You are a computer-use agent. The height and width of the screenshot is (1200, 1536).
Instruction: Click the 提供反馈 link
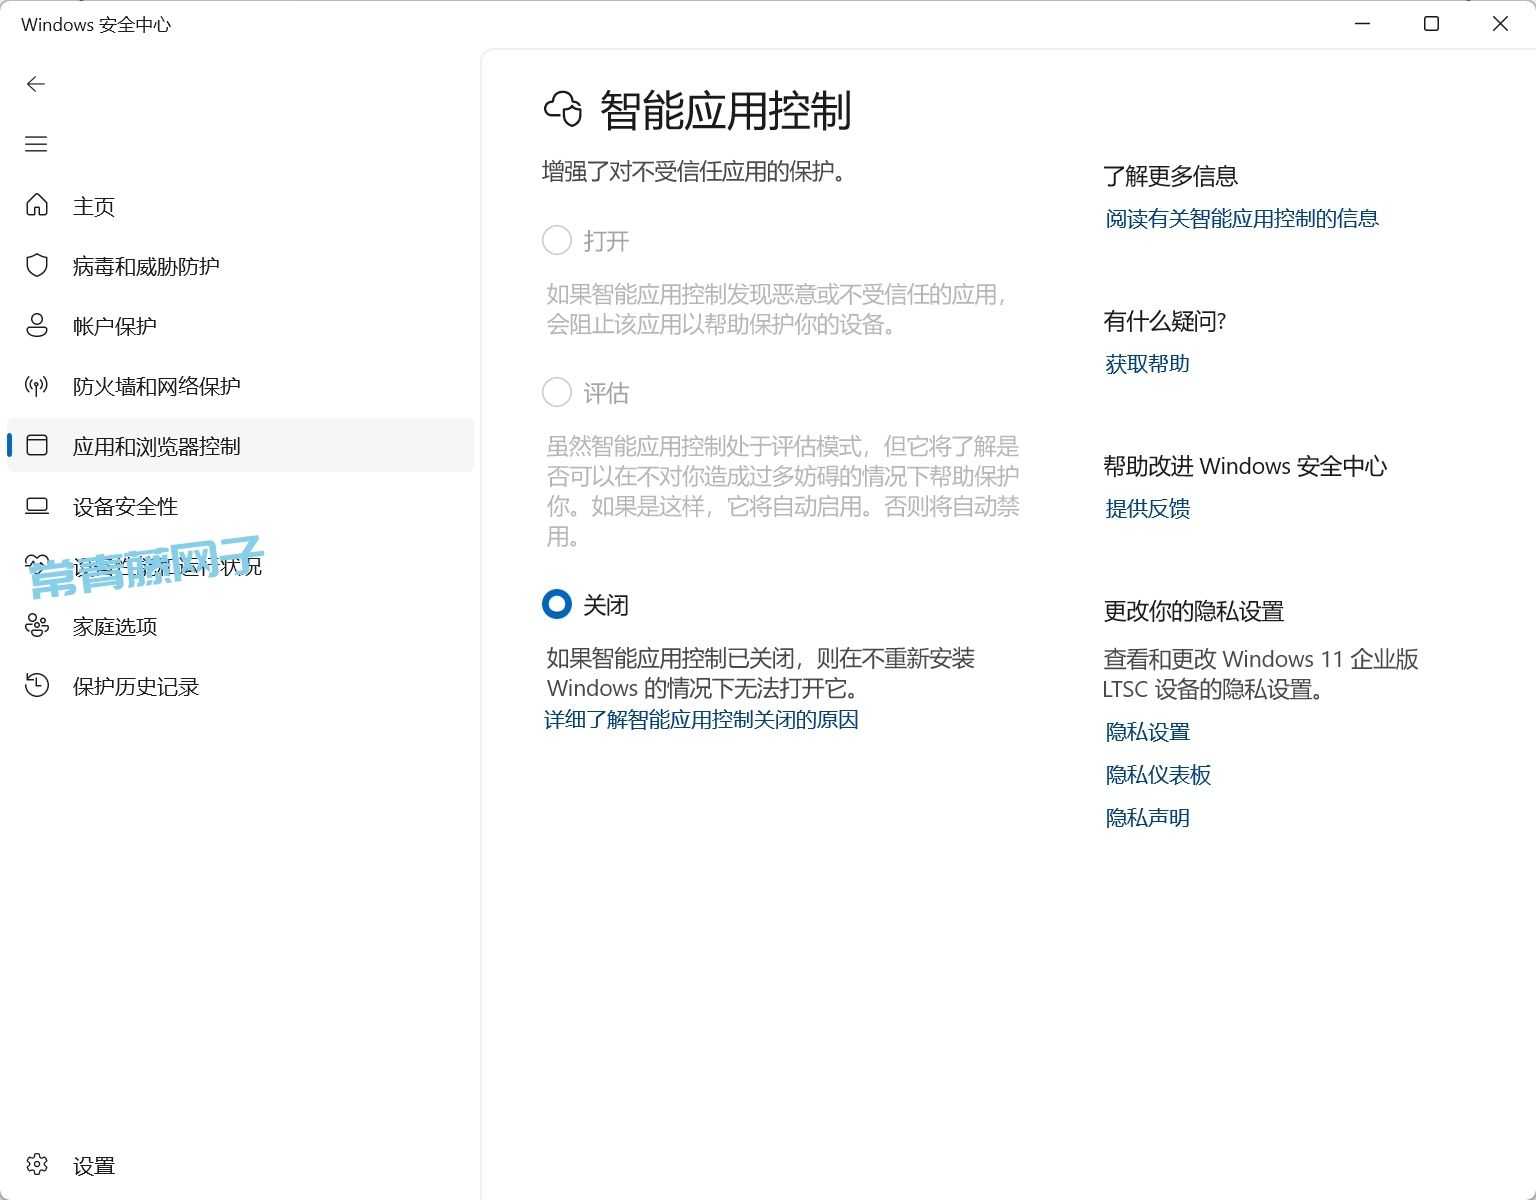click(1147, 509)
